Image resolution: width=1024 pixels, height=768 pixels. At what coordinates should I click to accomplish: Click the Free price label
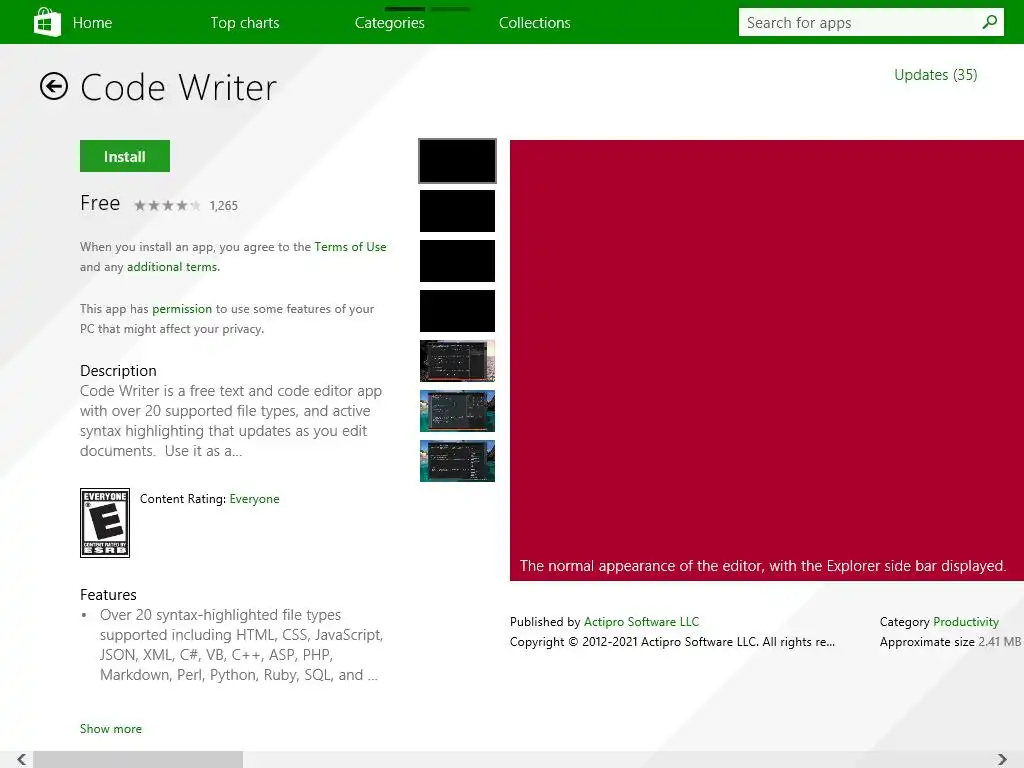(x=100, y=203)
